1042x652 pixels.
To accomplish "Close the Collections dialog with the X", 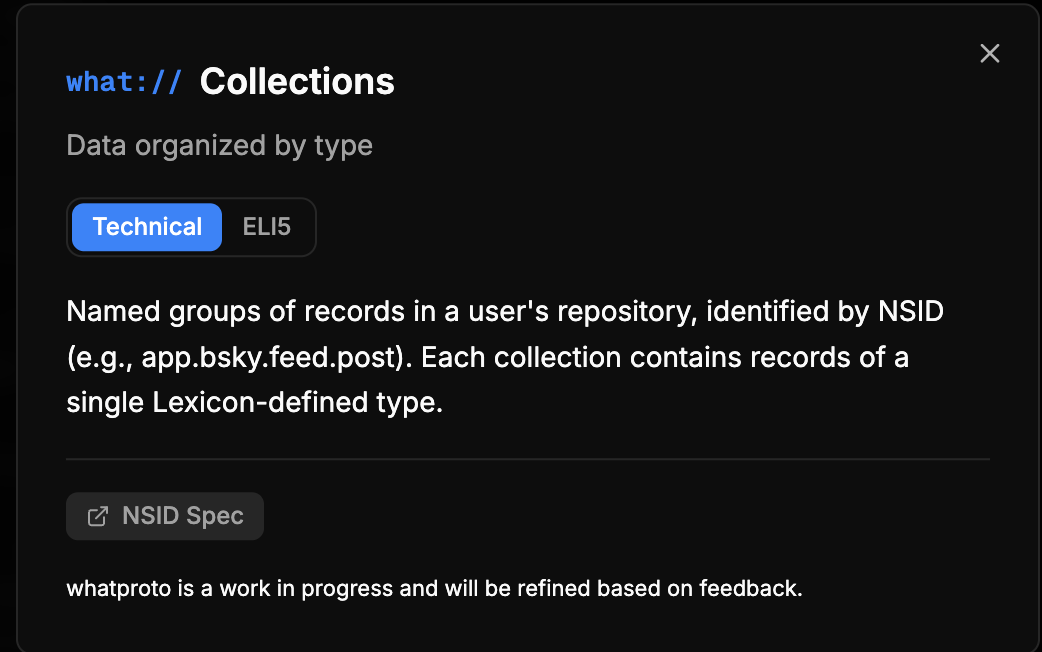I will click(989, 54).
